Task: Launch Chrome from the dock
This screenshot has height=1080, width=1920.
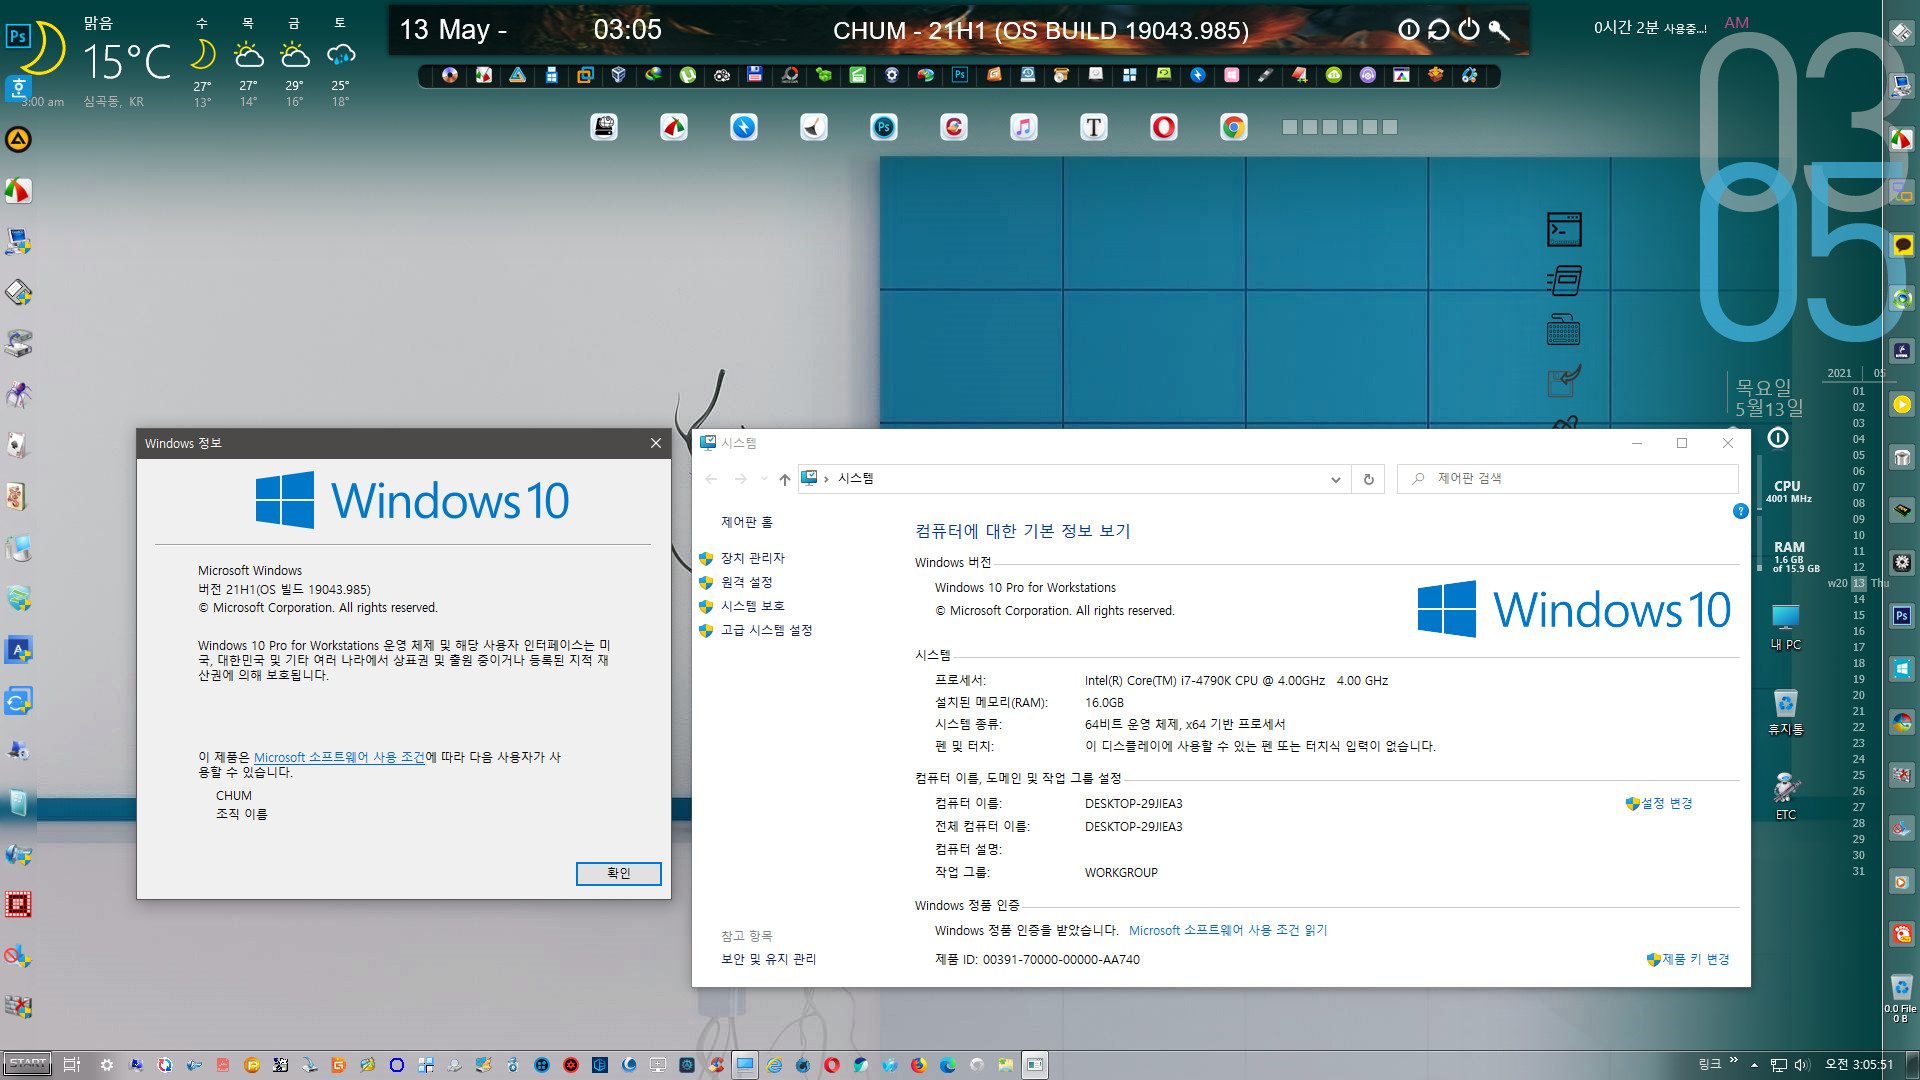Action: [1234, 127]
